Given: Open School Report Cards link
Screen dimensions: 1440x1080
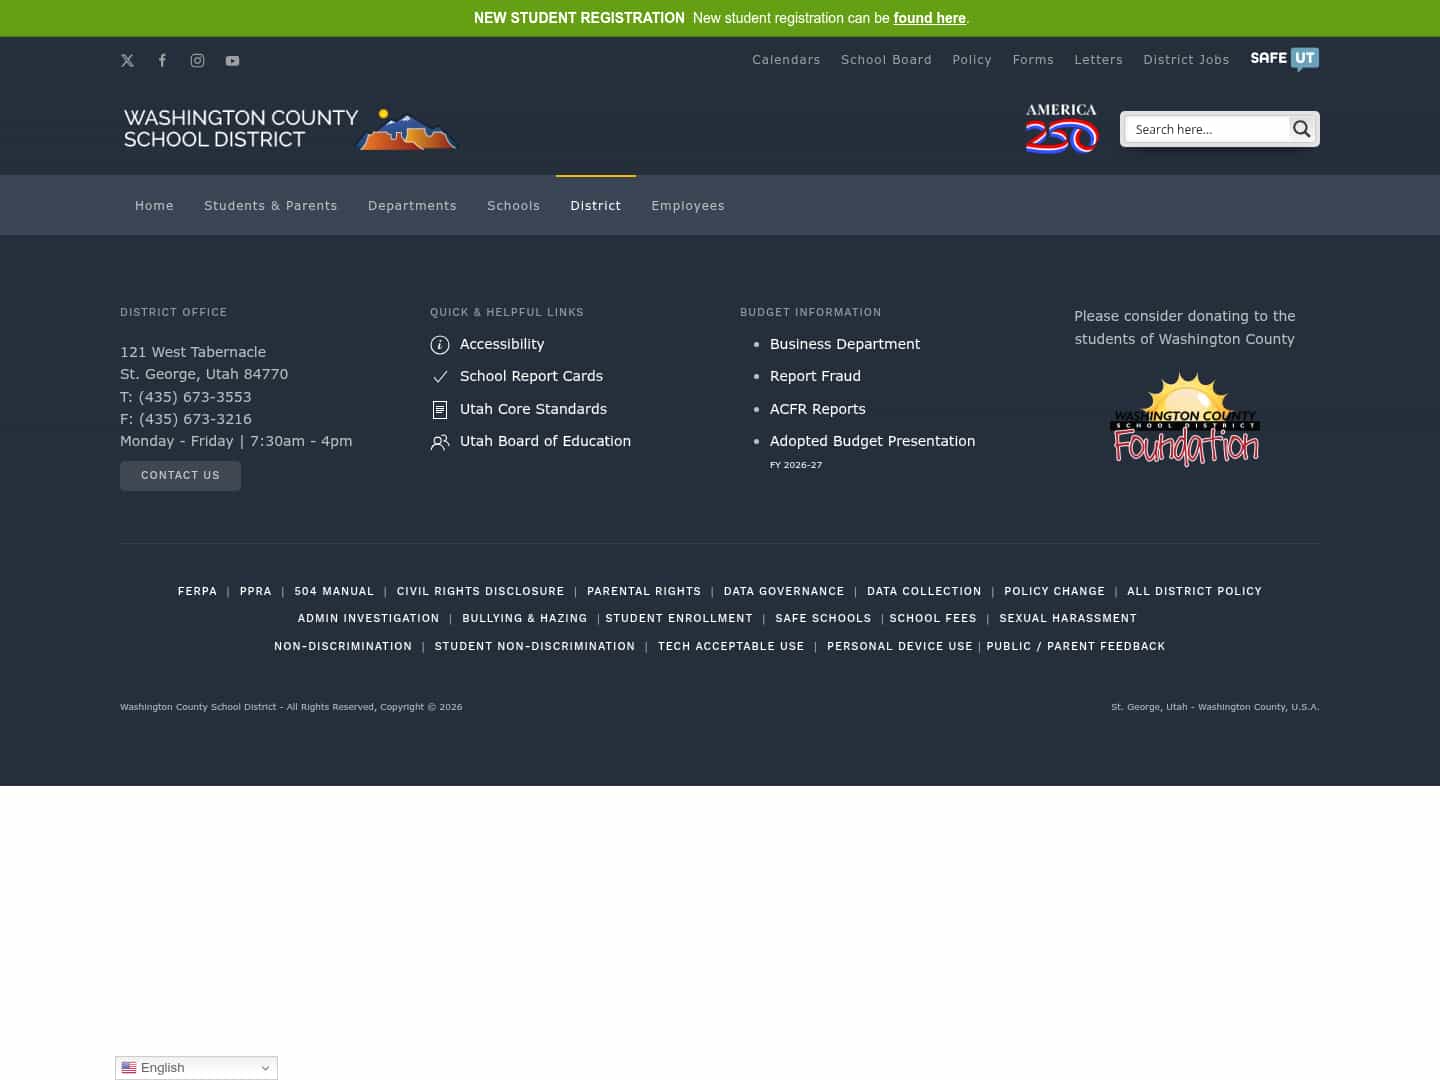Looking at the screenshot, I should (x=531, y=376).
